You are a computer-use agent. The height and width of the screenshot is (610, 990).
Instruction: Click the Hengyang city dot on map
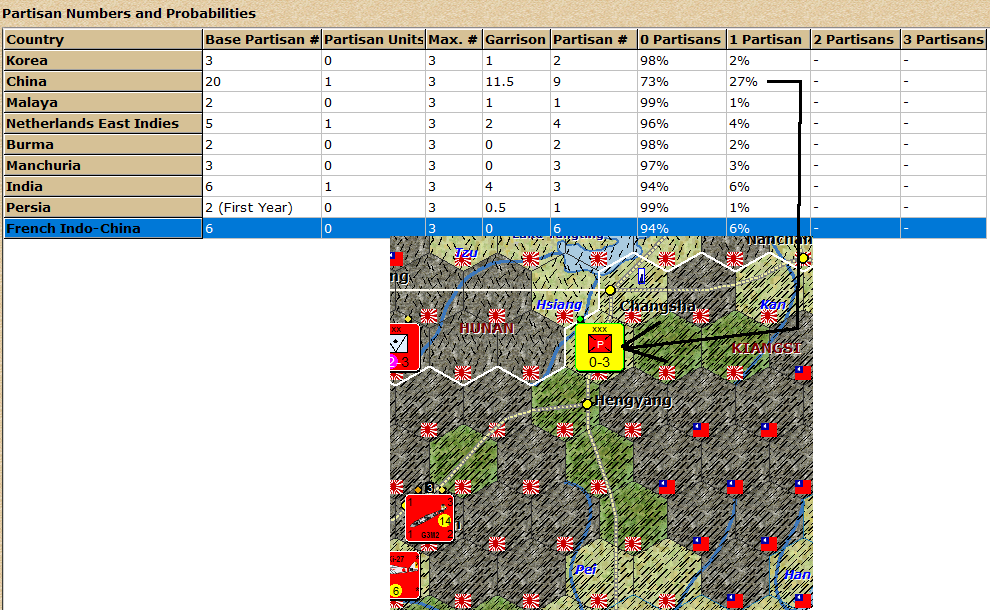coord(587,404)
